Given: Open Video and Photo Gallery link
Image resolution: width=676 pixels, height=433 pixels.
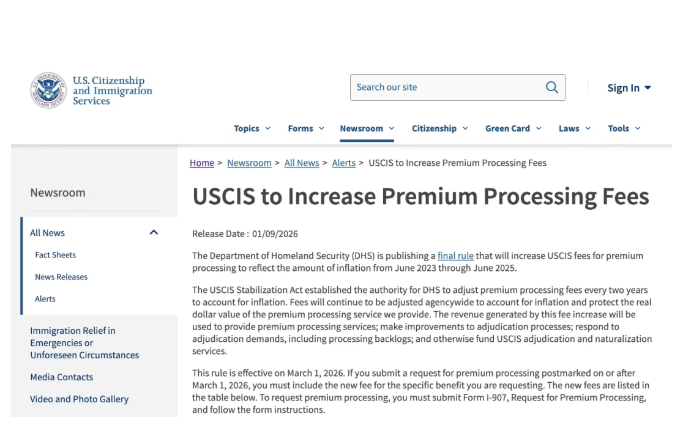Looking at the screenshot, I should [79, 399].
